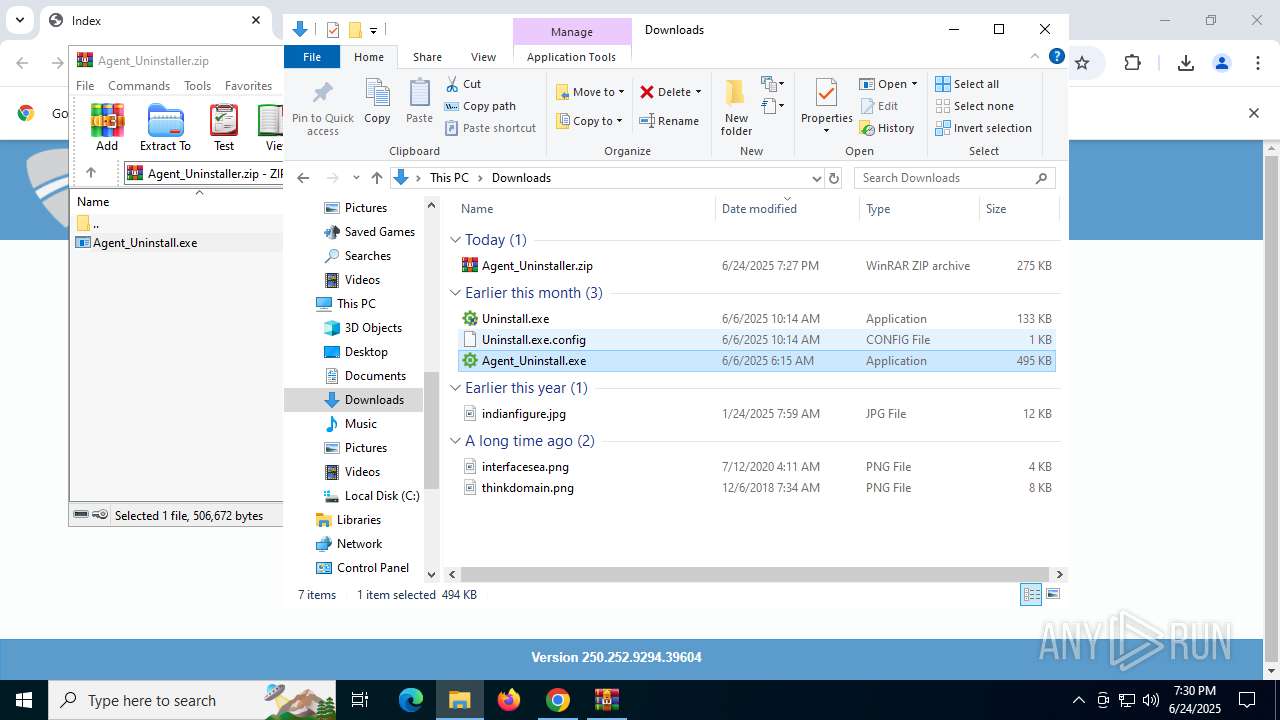Click the Paste shortcut command
This screenshot has height=720, width=1280.
[x=490, y=128]
